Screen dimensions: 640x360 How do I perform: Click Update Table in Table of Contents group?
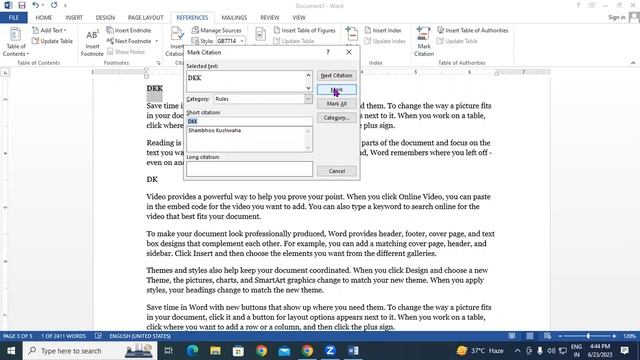pyautogui.click(x=52, y=41)
